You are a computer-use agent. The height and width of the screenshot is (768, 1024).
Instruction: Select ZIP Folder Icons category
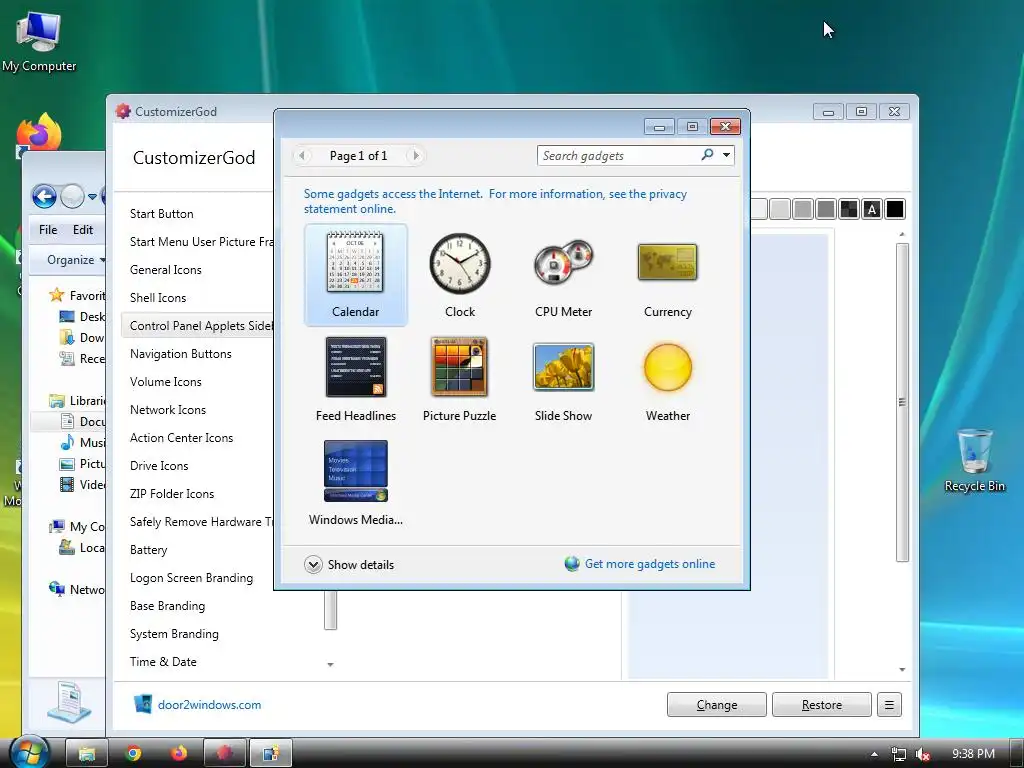[172, 494]
